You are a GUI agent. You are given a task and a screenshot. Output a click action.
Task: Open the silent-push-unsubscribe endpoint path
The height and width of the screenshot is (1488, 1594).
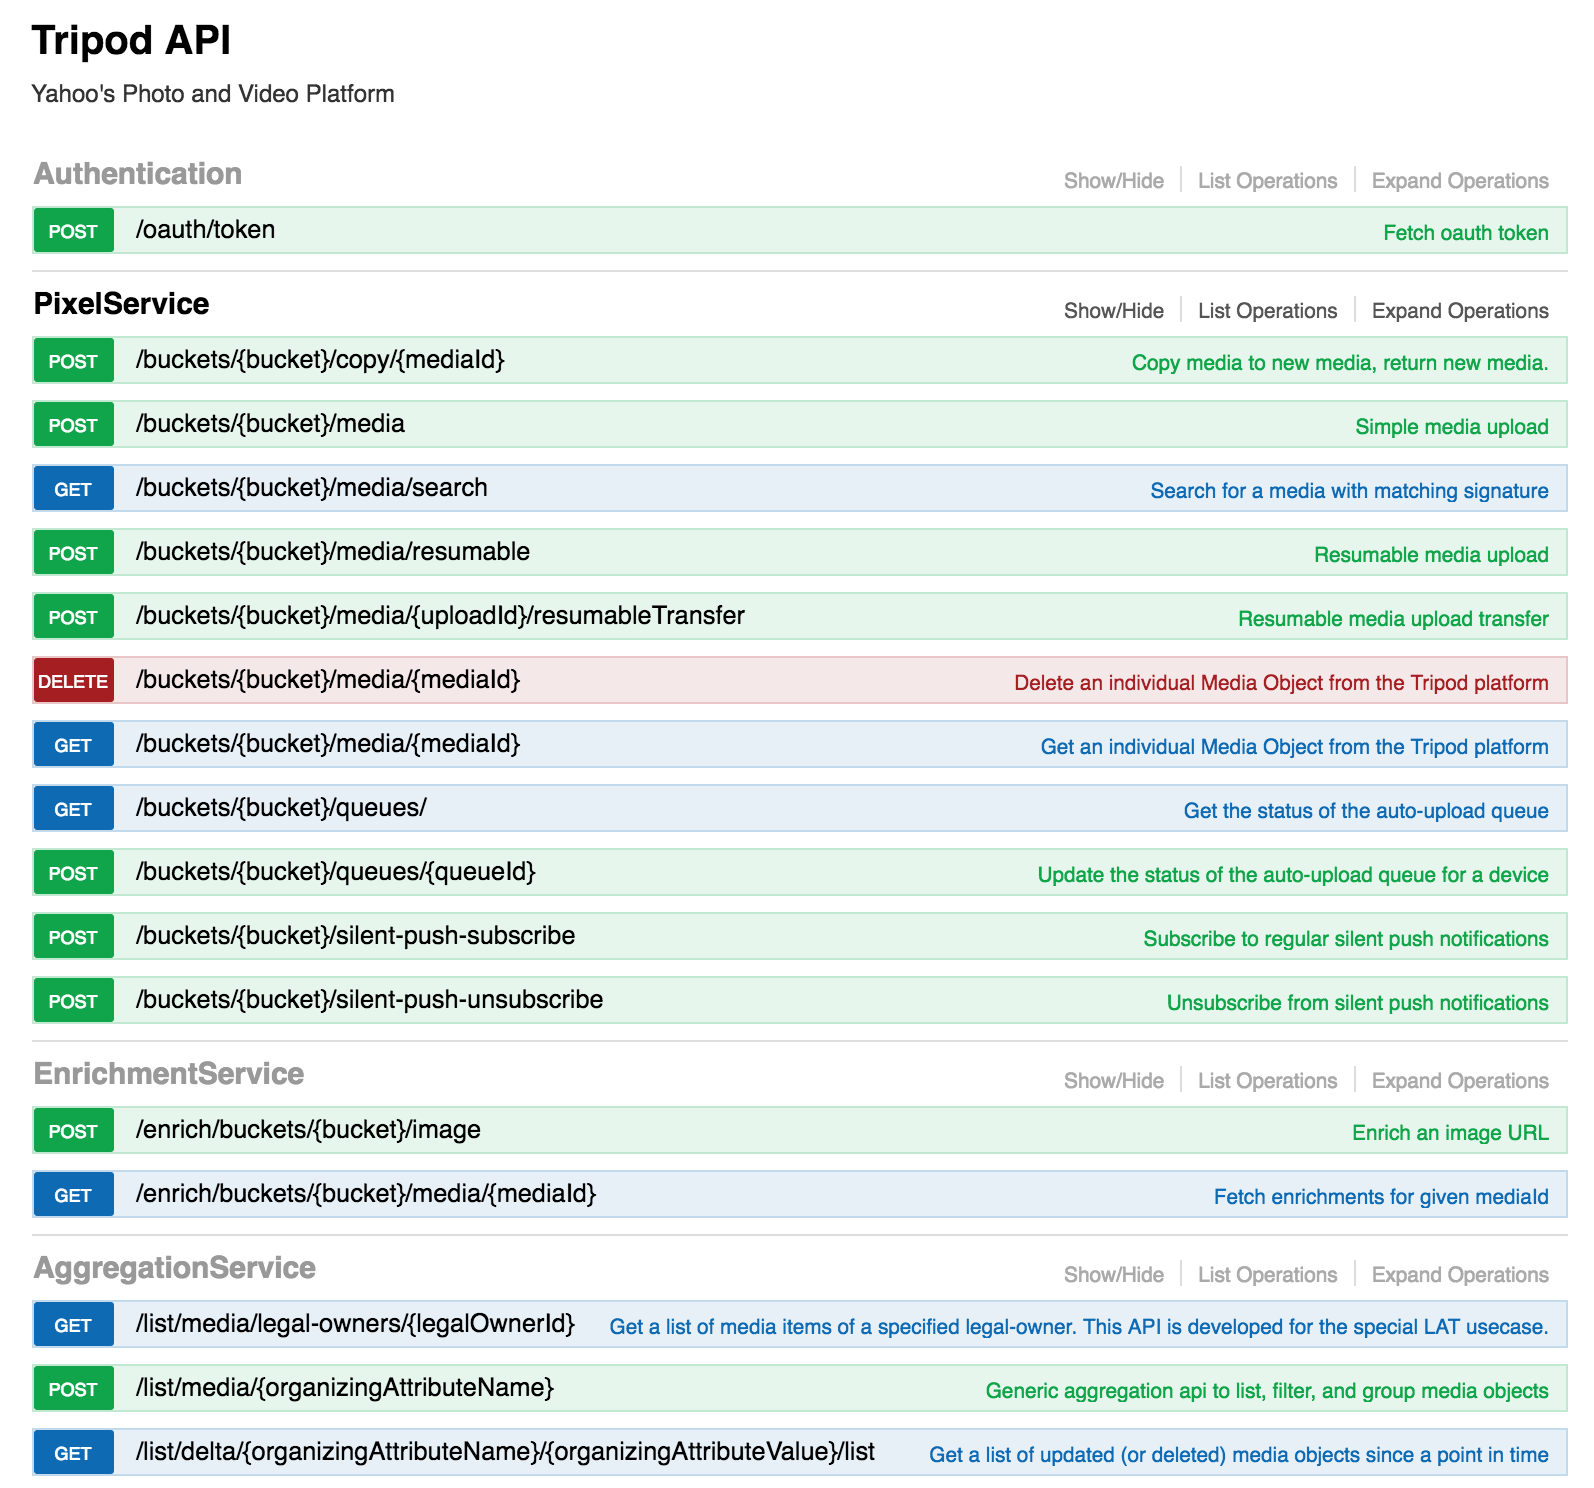pyautogui.click(x=369, y=1000)
